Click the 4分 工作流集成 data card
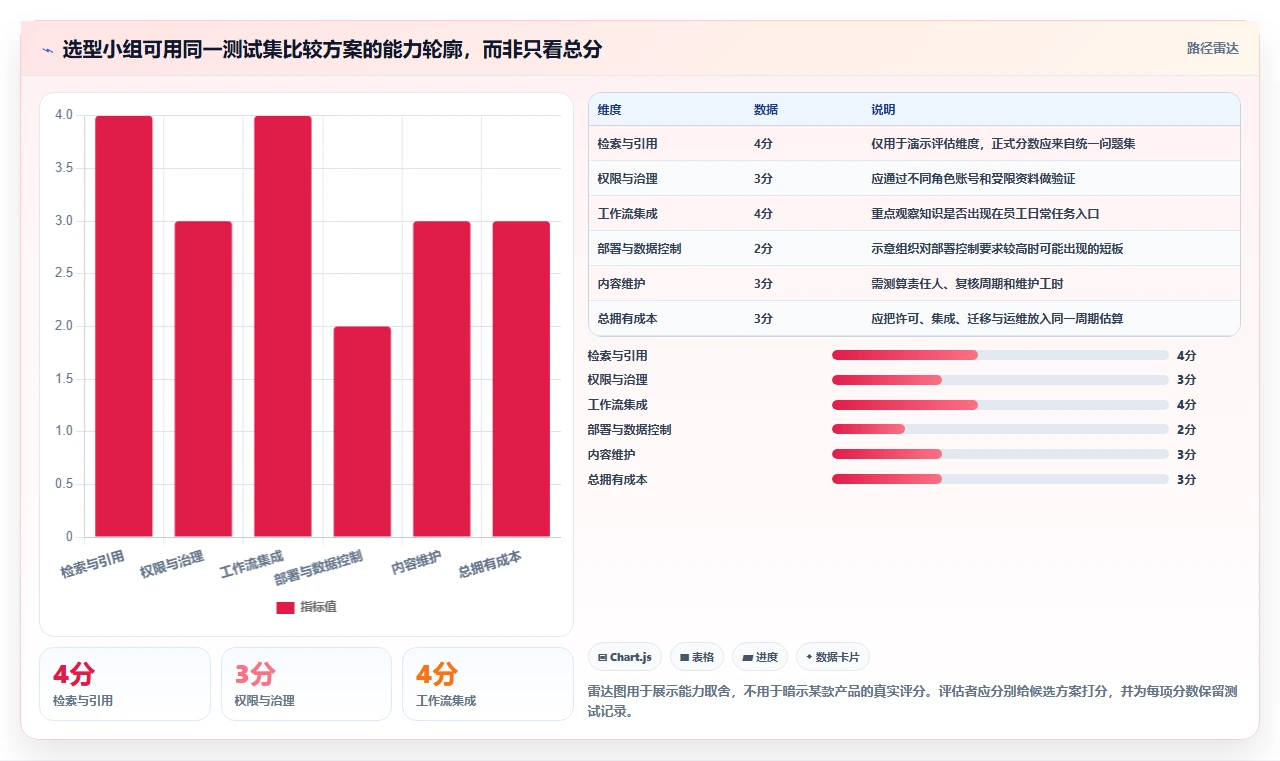This screenshot has width=1280, height=761. pyautogui.click(x=488, y=684)
